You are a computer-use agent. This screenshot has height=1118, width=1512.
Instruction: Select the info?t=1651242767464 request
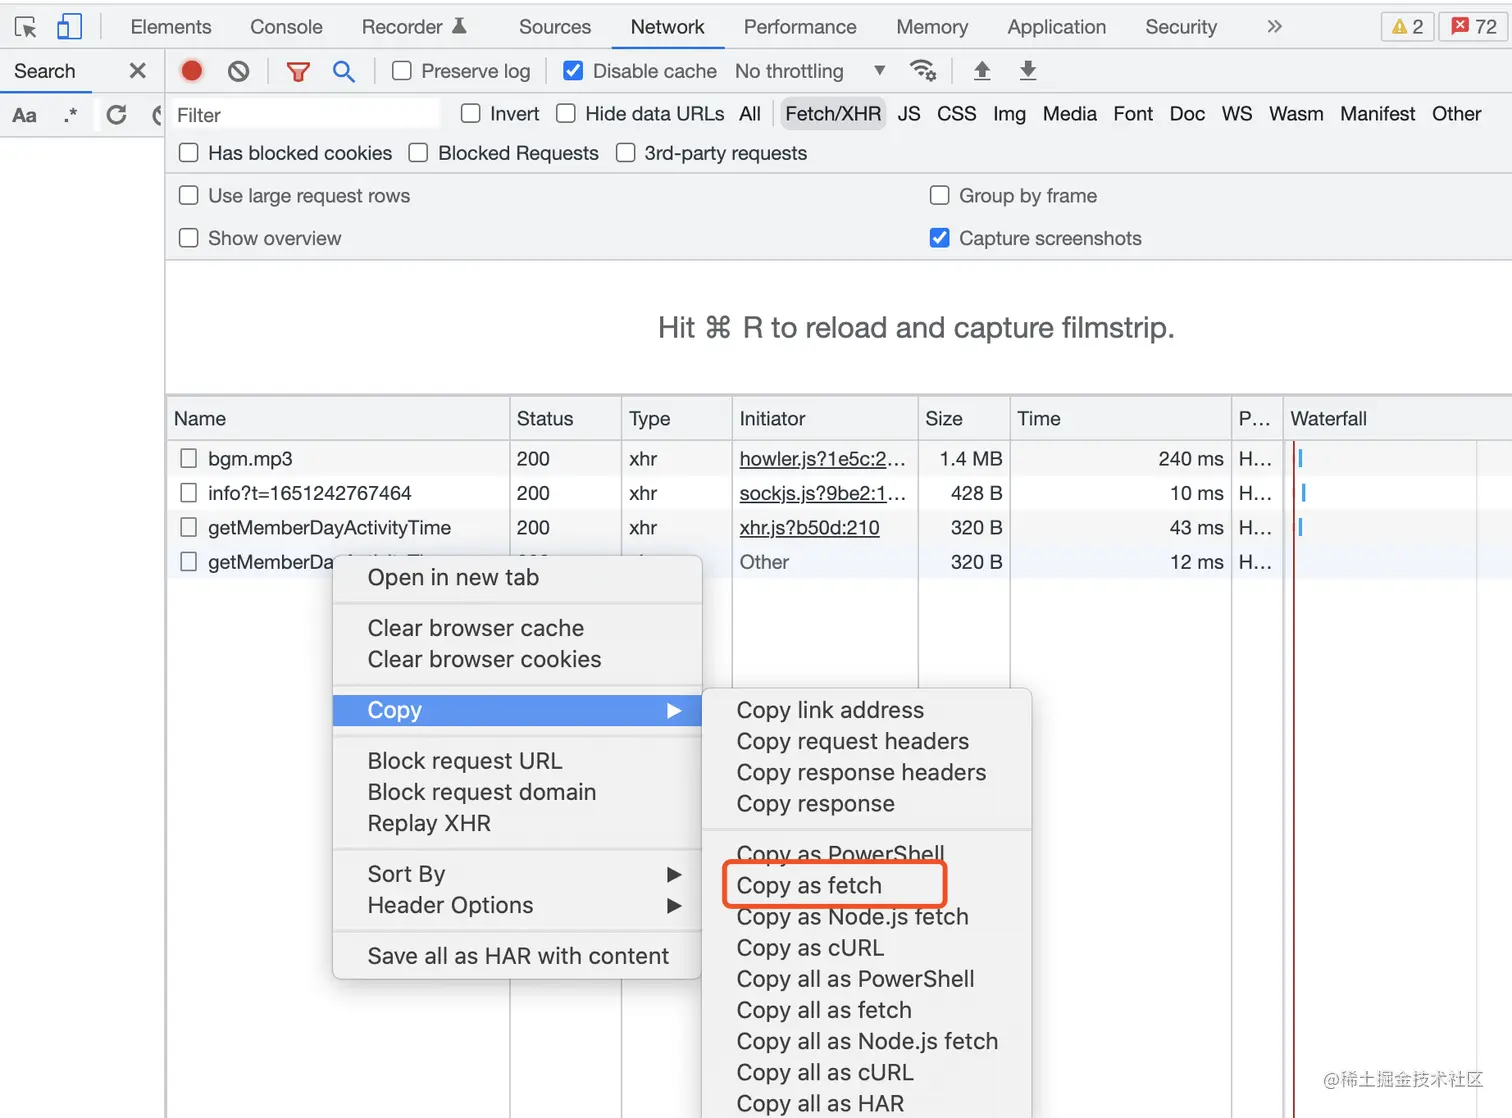pyautogui.click(x=310, y=493)
